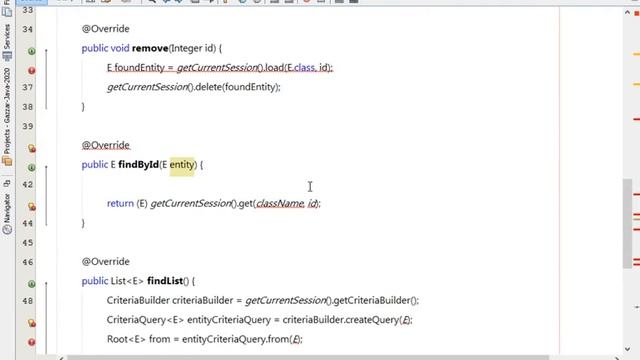Click 'getCriteriaBuilder' method call
640x360 pixels.
(372, 300)
